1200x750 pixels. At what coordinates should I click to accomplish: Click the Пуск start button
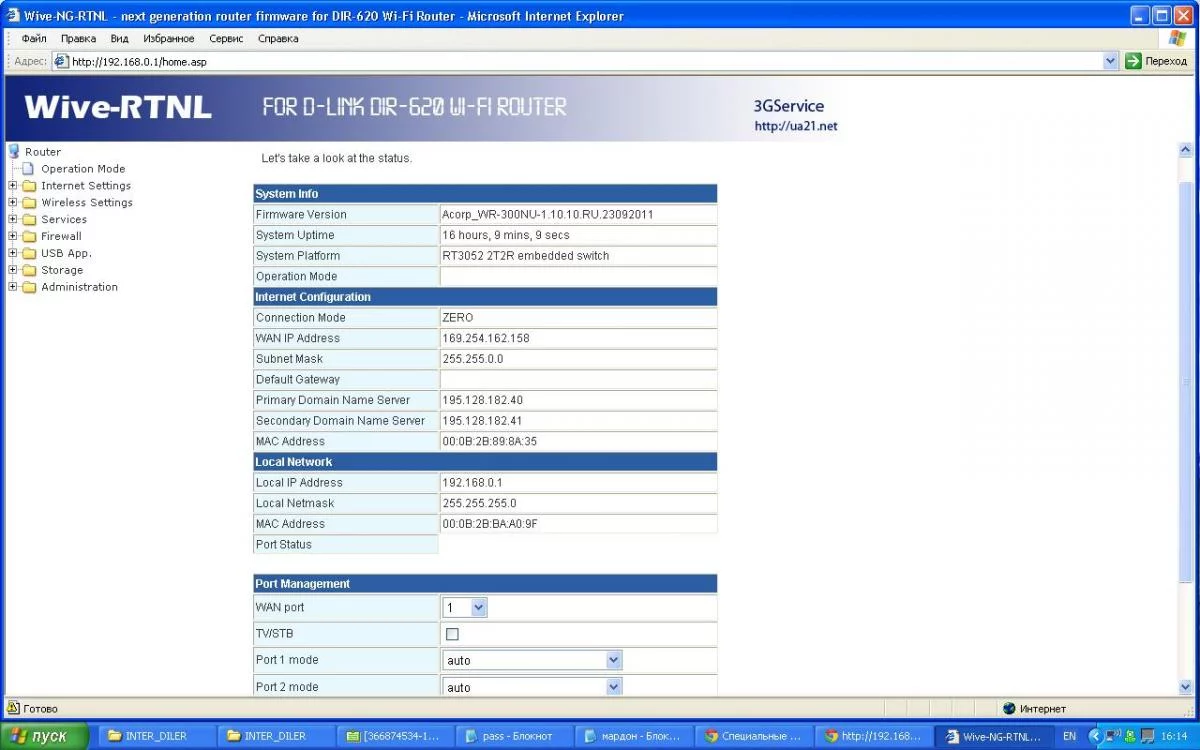45,736
